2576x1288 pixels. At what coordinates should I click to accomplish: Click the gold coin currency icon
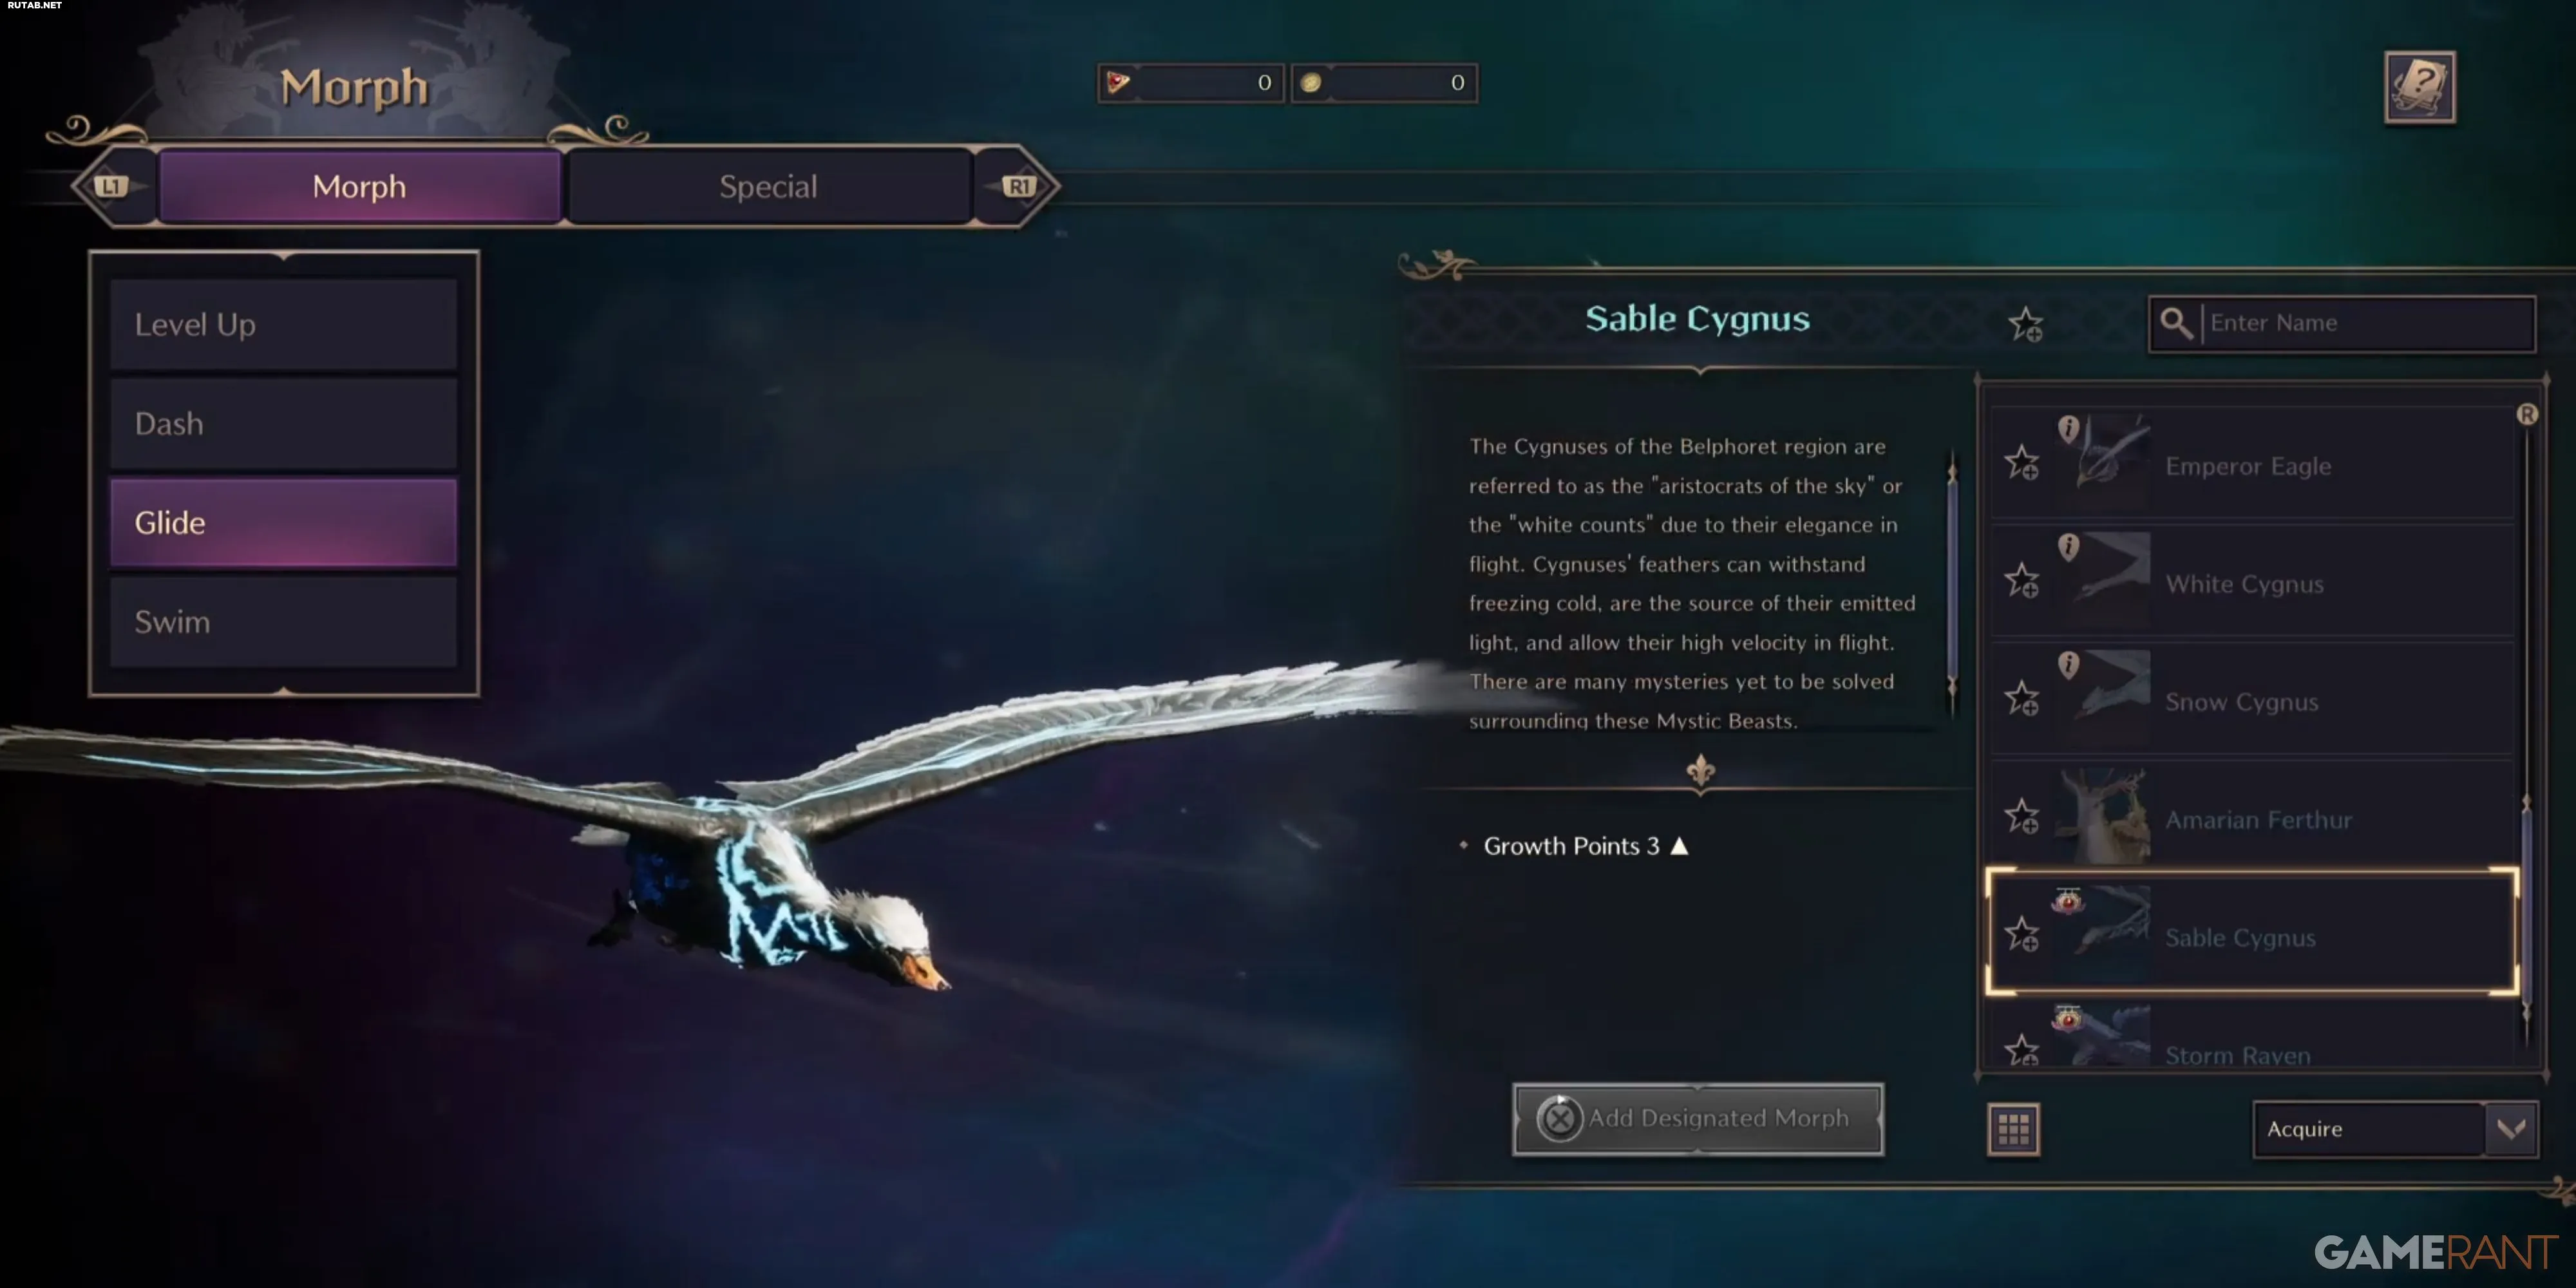pos(1311,82)
